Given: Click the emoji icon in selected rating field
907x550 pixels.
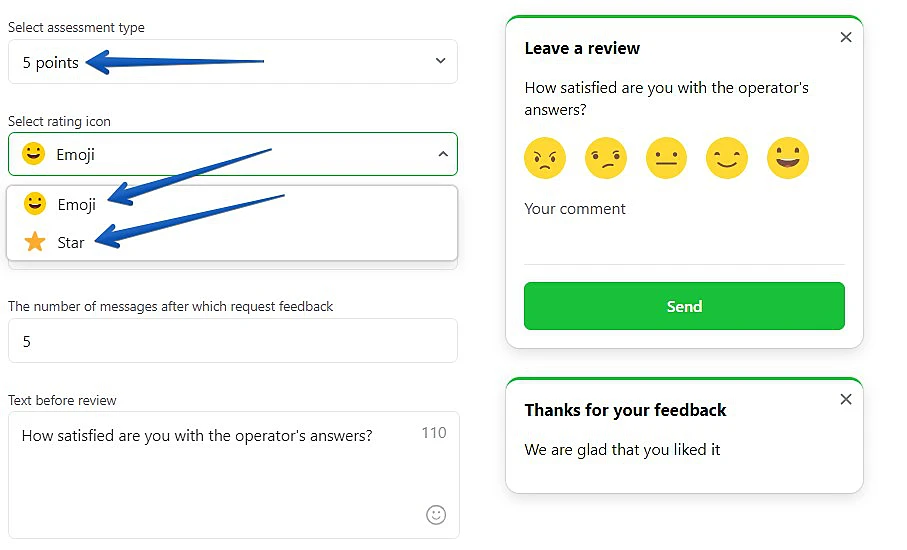Looking at the screenshot, I should click(34, 154).
